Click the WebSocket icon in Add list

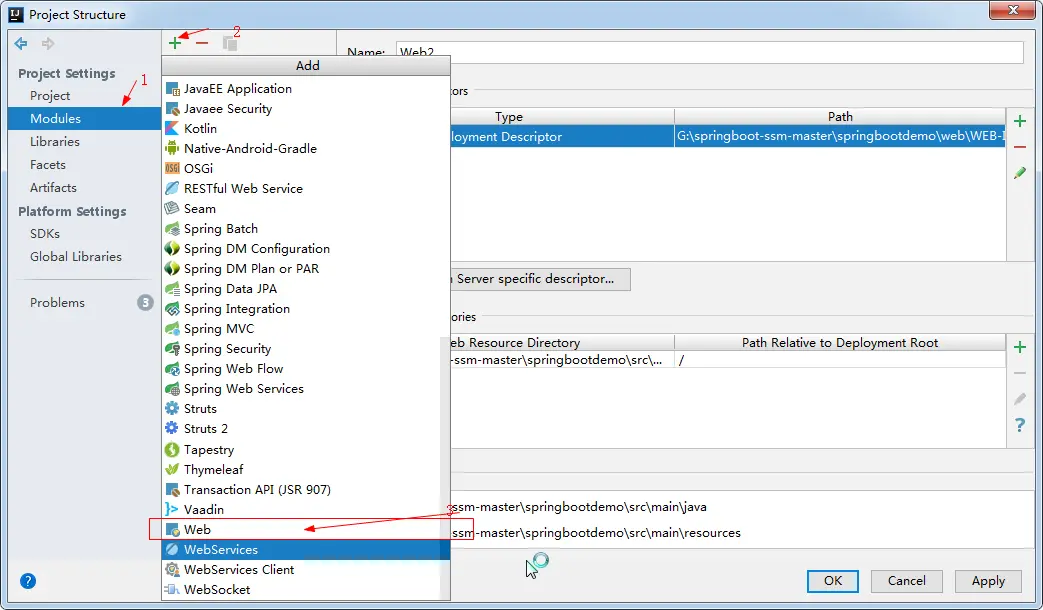click(172, 589)
